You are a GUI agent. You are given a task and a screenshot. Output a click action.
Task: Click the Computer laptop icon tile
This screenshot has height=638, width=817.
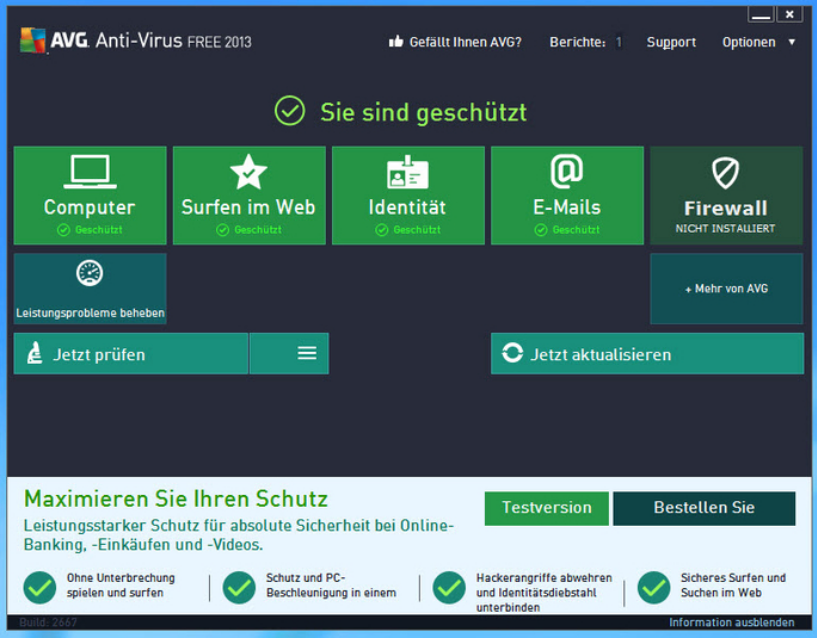pyautogui.click(x=90, y=172)
